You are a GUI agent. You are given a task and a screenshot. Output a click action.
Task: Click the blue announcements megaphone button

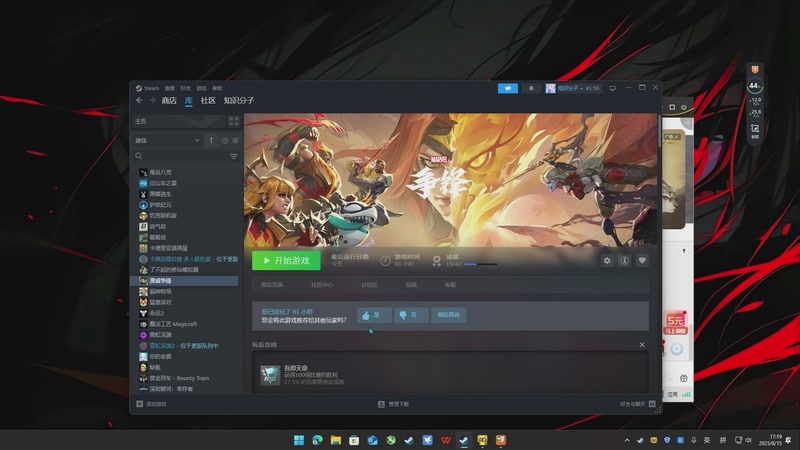click(508, 88)
